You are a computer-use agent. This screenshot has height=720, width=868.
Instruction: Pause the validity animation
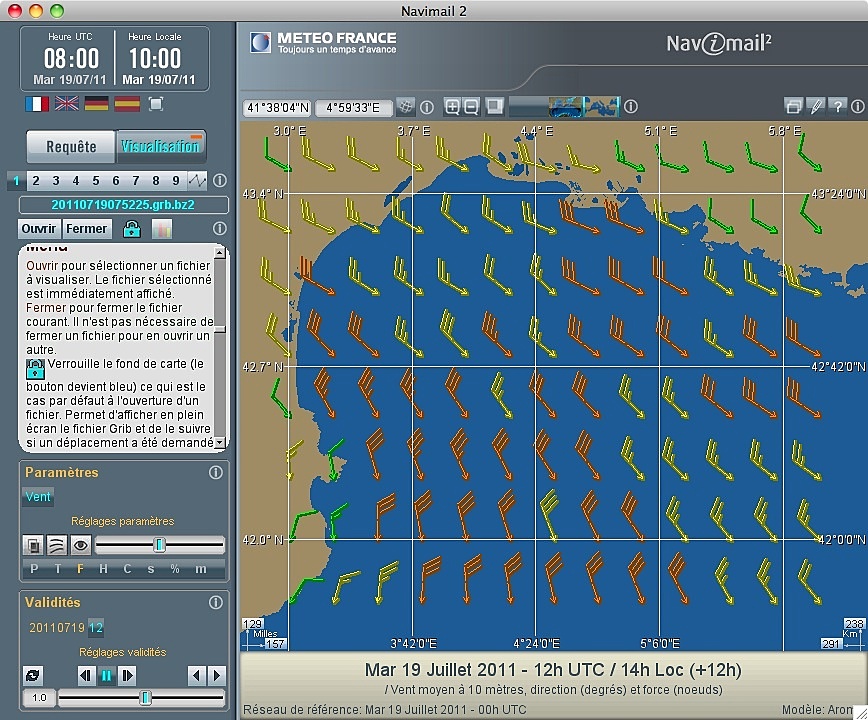click(x=106, y=675)
